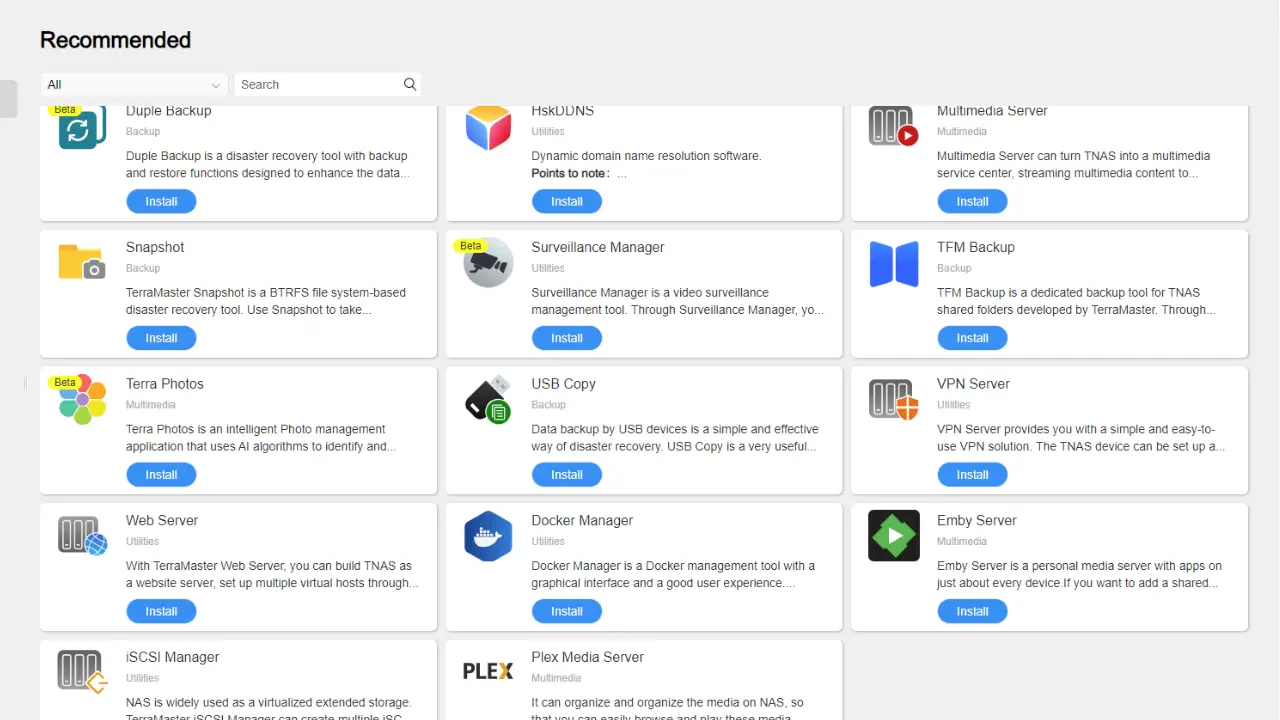
Task: Install Snapshot
Action: (x=161, y=338)
